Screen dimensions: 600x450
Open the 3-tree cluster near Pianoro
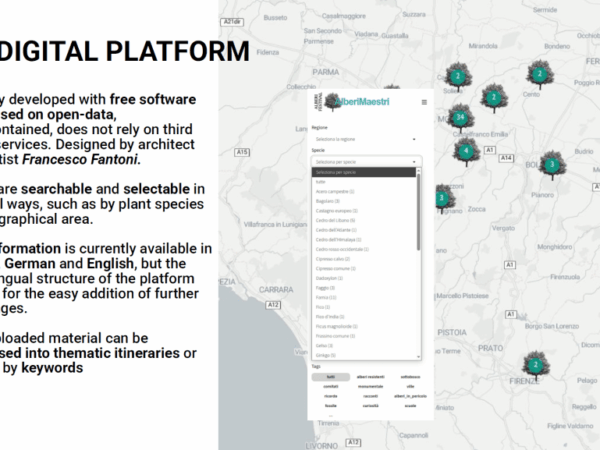coord(550,164)
